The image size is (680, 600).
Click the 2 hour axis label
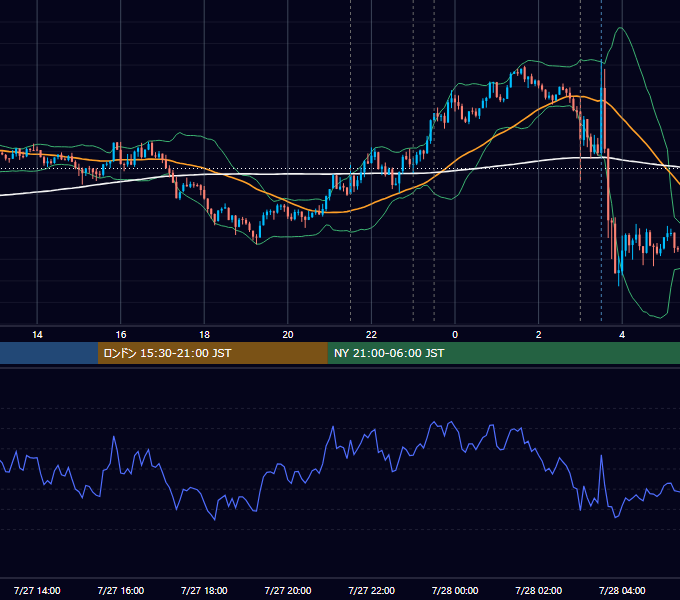click(539, 335)
